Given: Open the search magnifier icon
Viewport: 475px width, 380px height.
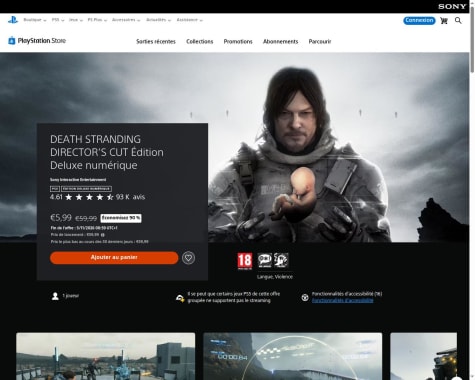Looking at the screenshot, I should (458, 21).
